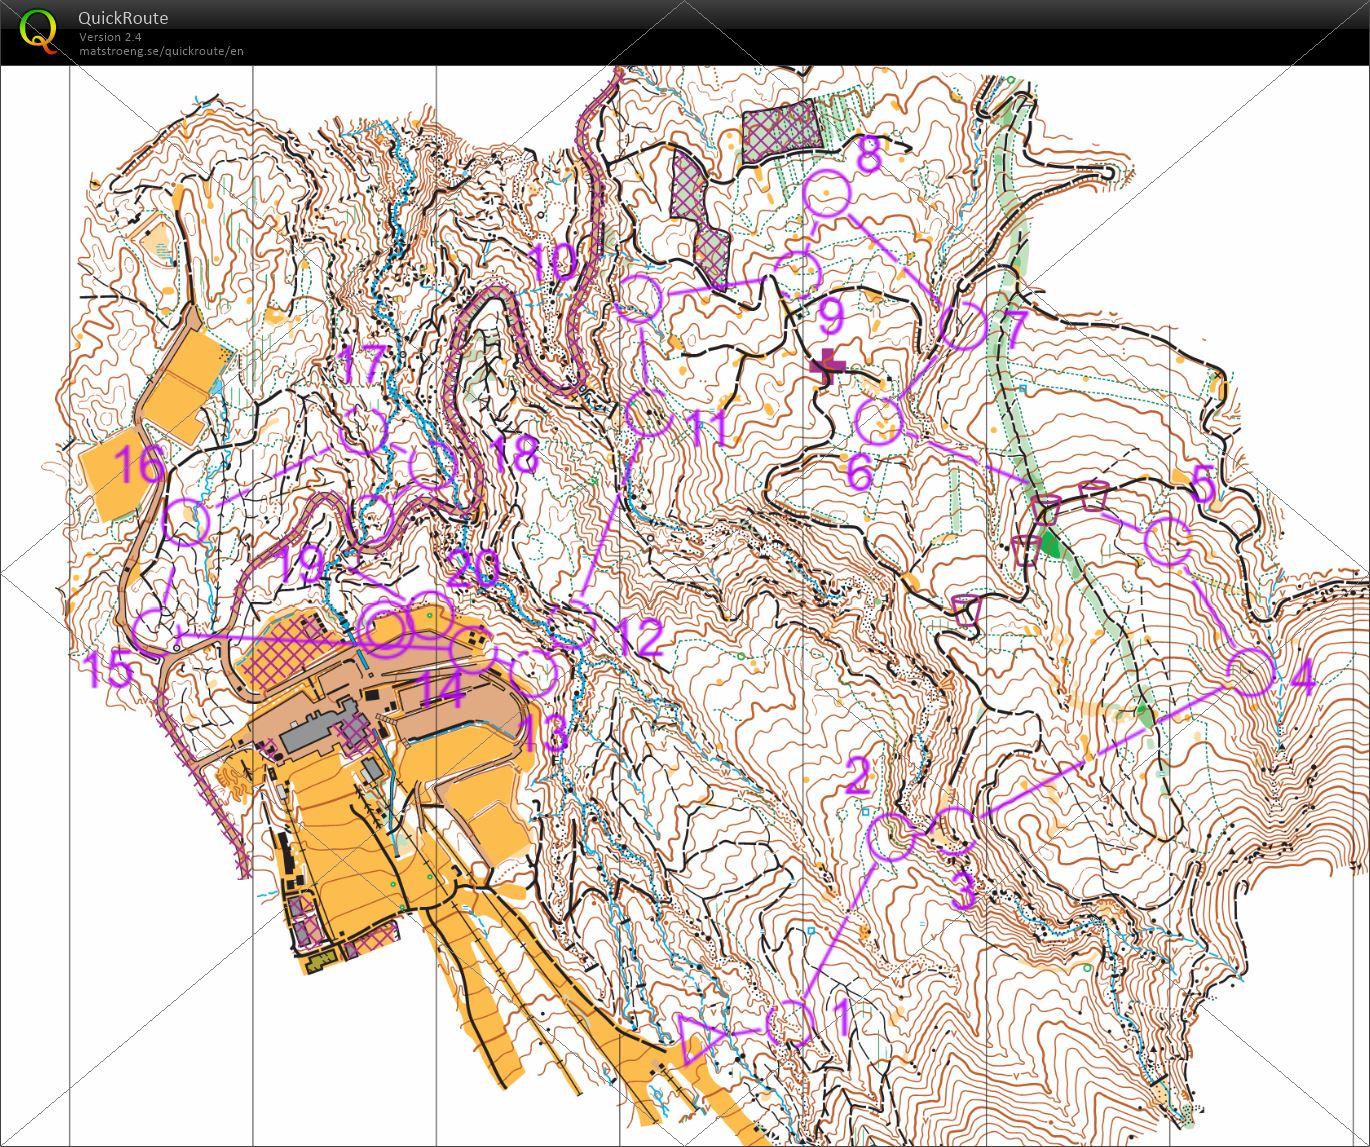Click control circle number 4
1370x1147 pixels.
(1250, 671)
